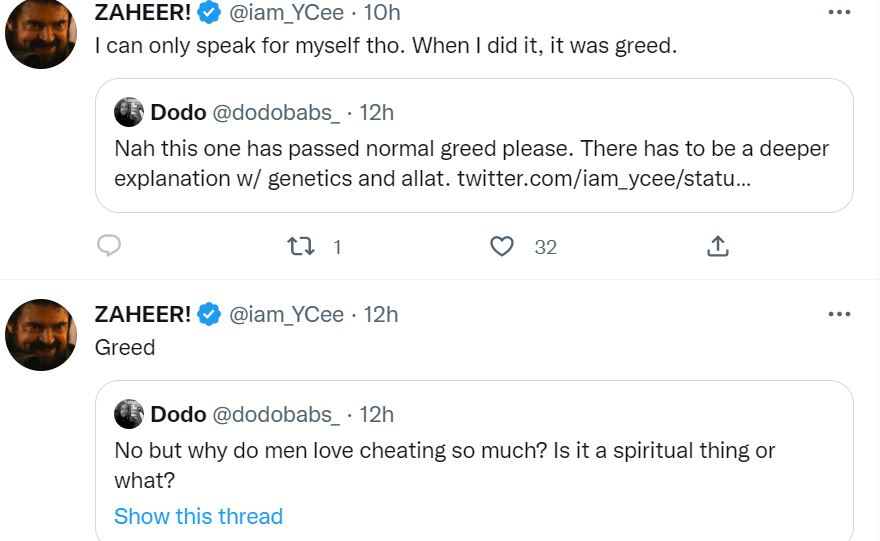The width and height of the screenshot is (880, 541).
Task: Click verified badge on second ZAHEER! tweet
Action: pos(209,314)
